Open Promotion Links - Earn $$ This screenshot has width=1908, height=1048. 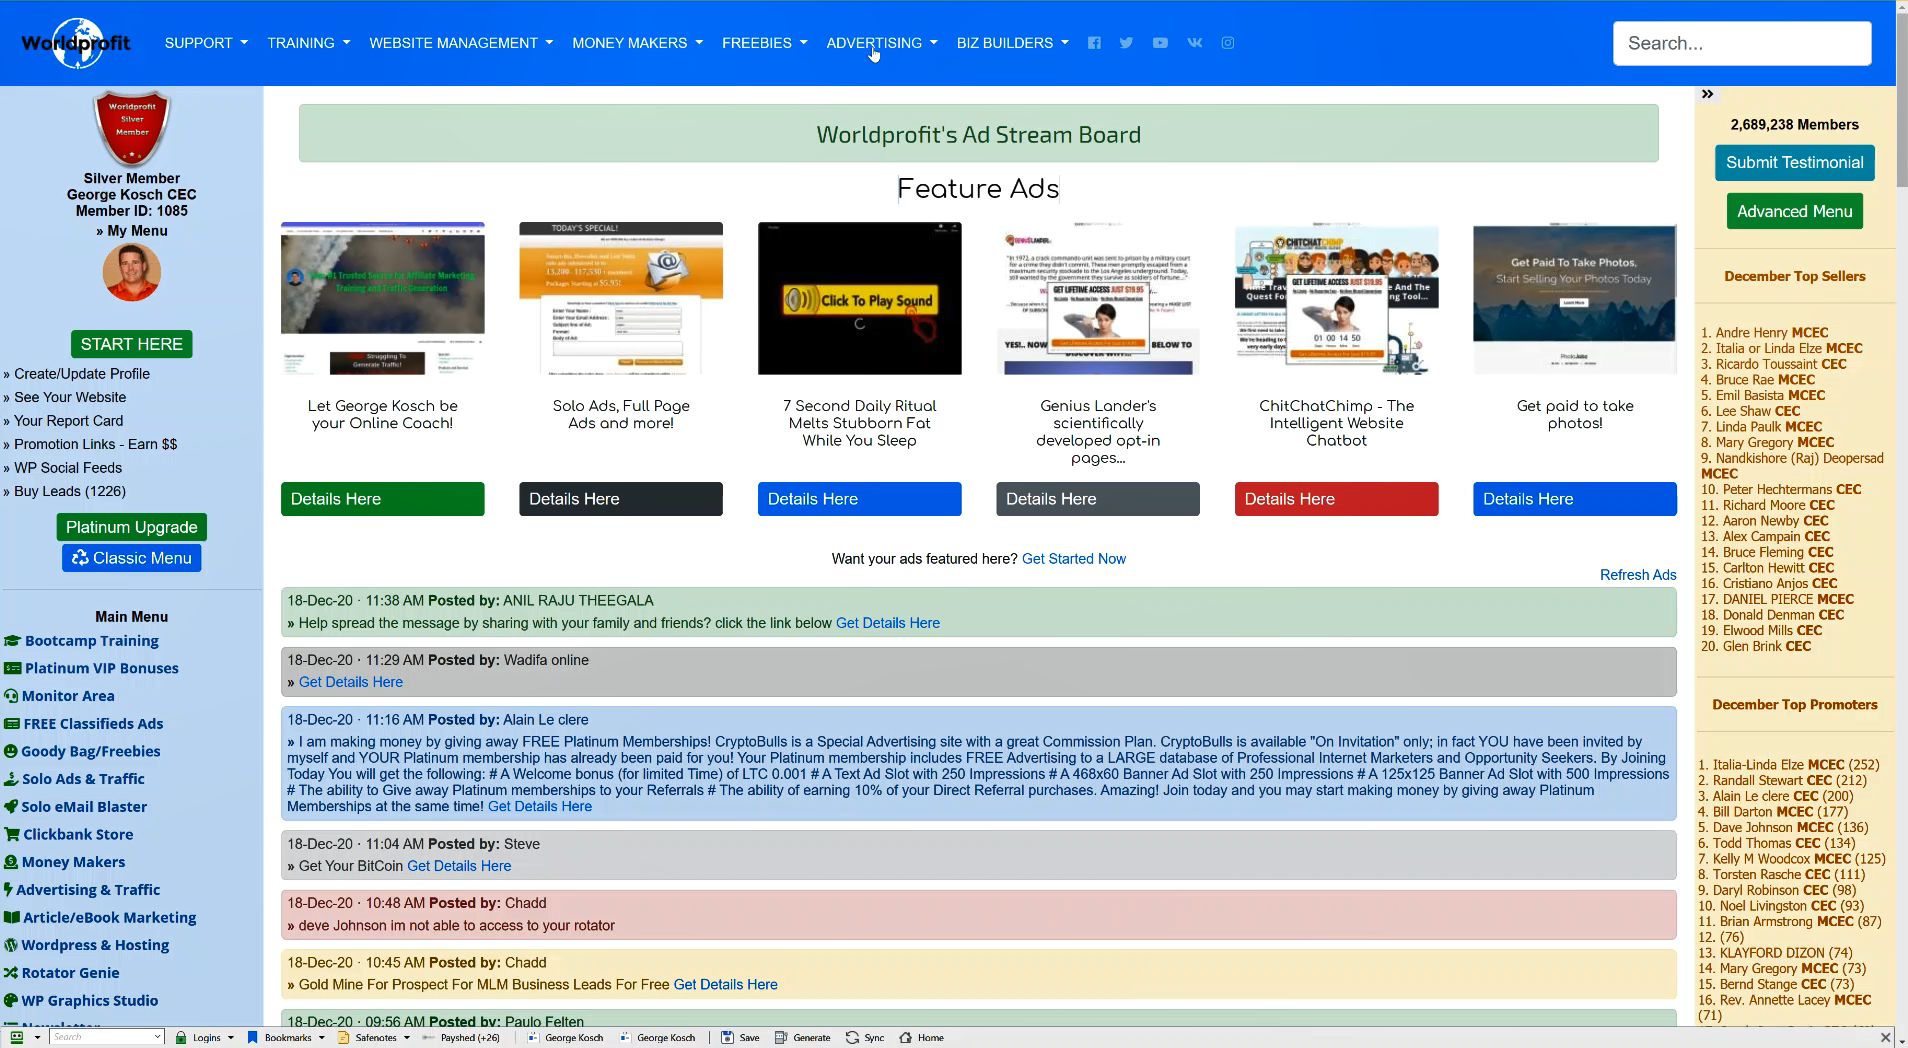click(x=96, y=444)
